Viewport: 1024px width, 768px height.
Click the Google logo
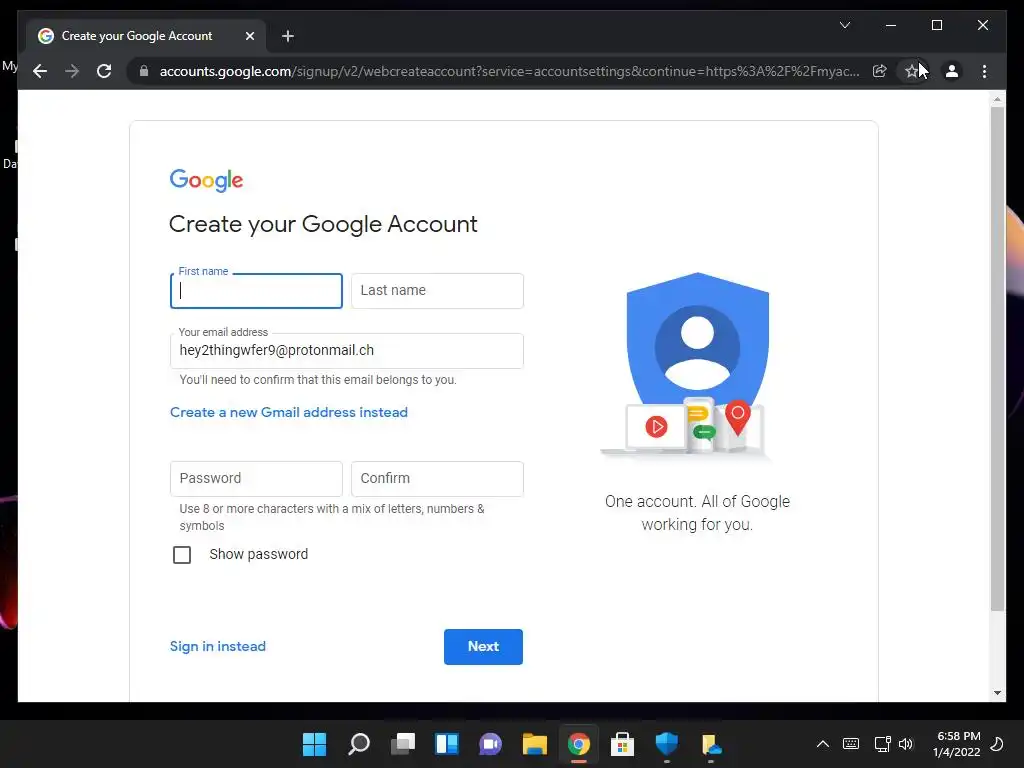(206, 180)
